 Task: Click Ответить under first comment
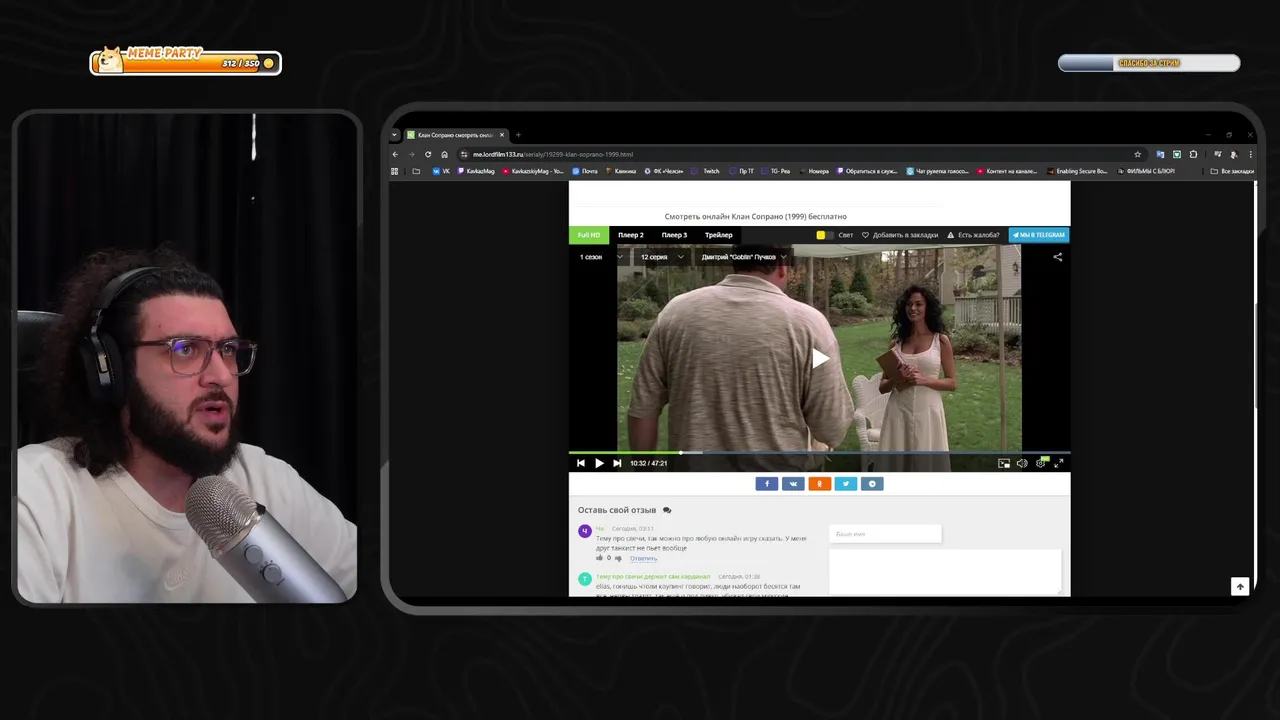(643, 558)
